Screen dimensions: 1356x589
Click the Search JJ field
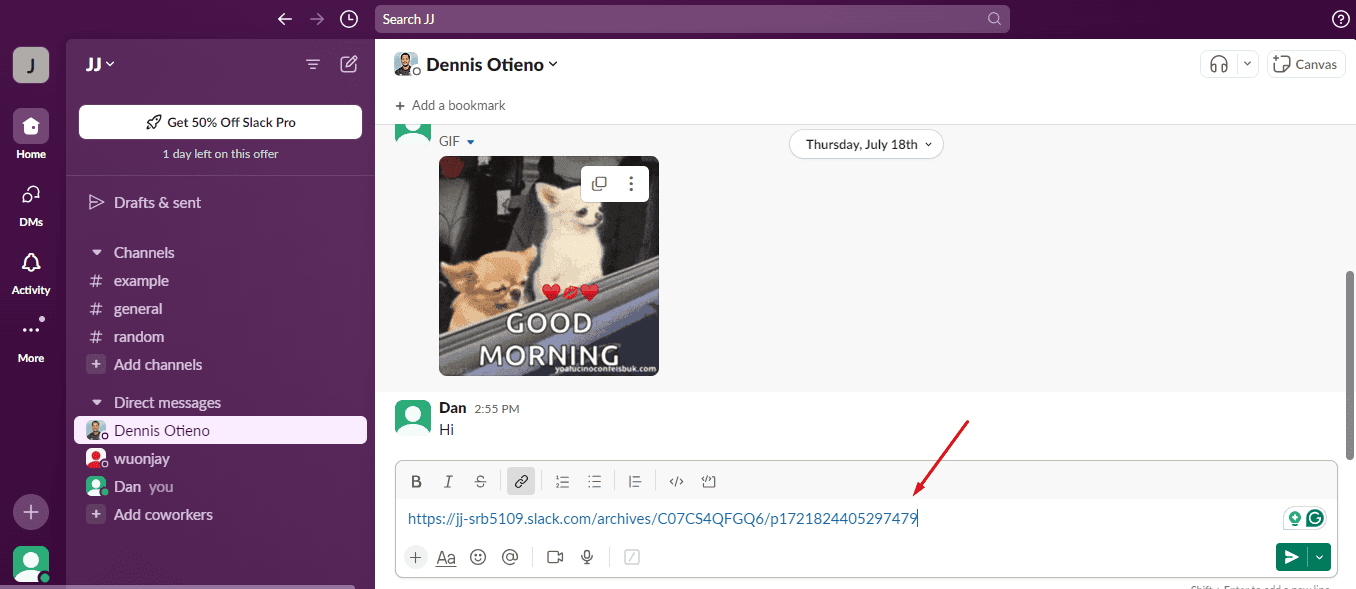click(692, 19)
